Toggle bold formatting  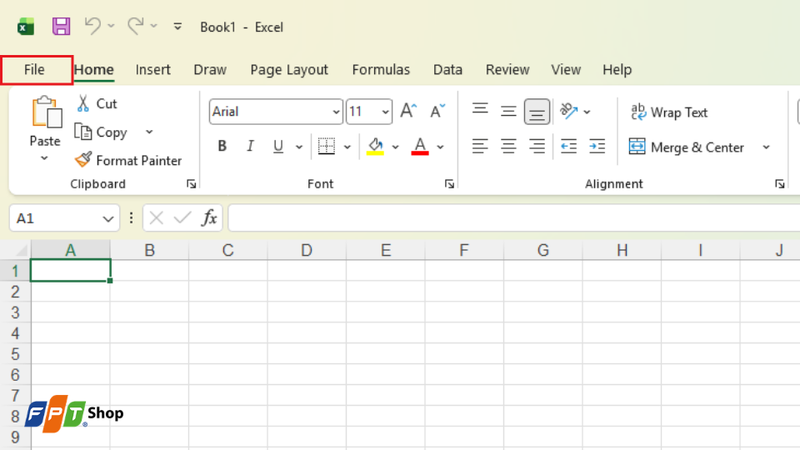(222, 146)
